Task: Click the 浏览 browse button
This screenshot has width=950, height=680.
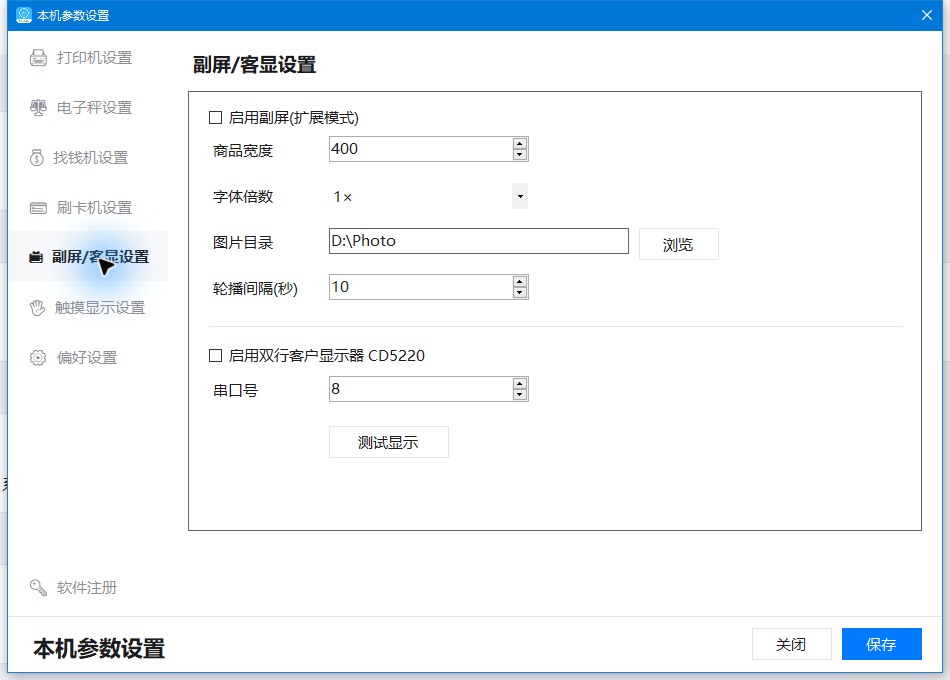Action: pos(679,244)
